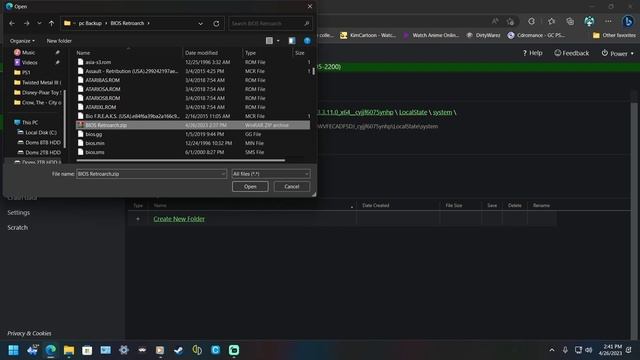
Task: Select the bios.min file
Action: 193,143
